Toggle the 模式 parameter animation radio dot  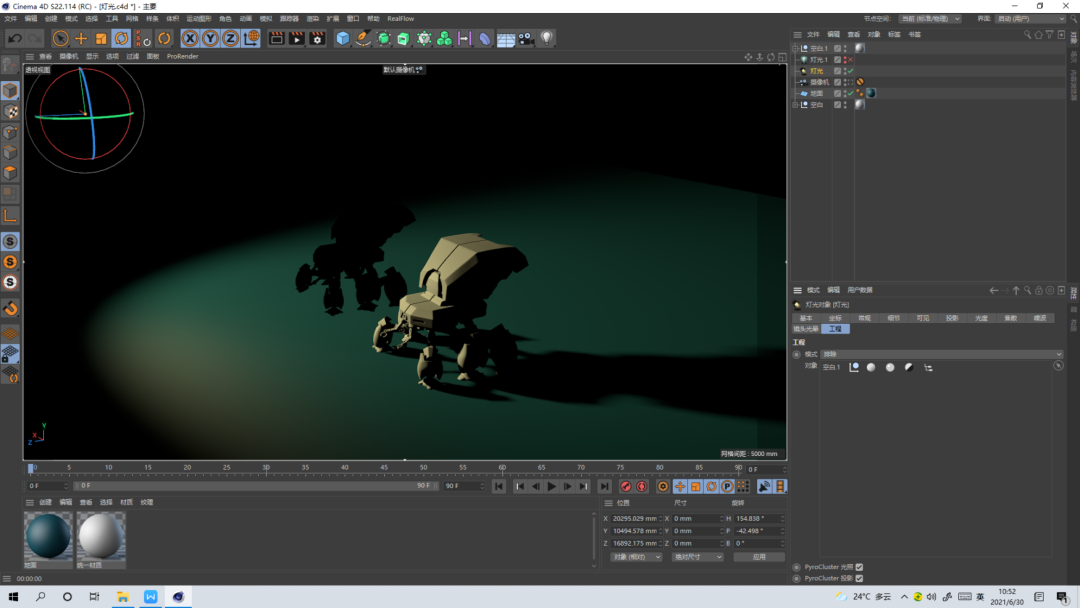click(x=797, y=355)
